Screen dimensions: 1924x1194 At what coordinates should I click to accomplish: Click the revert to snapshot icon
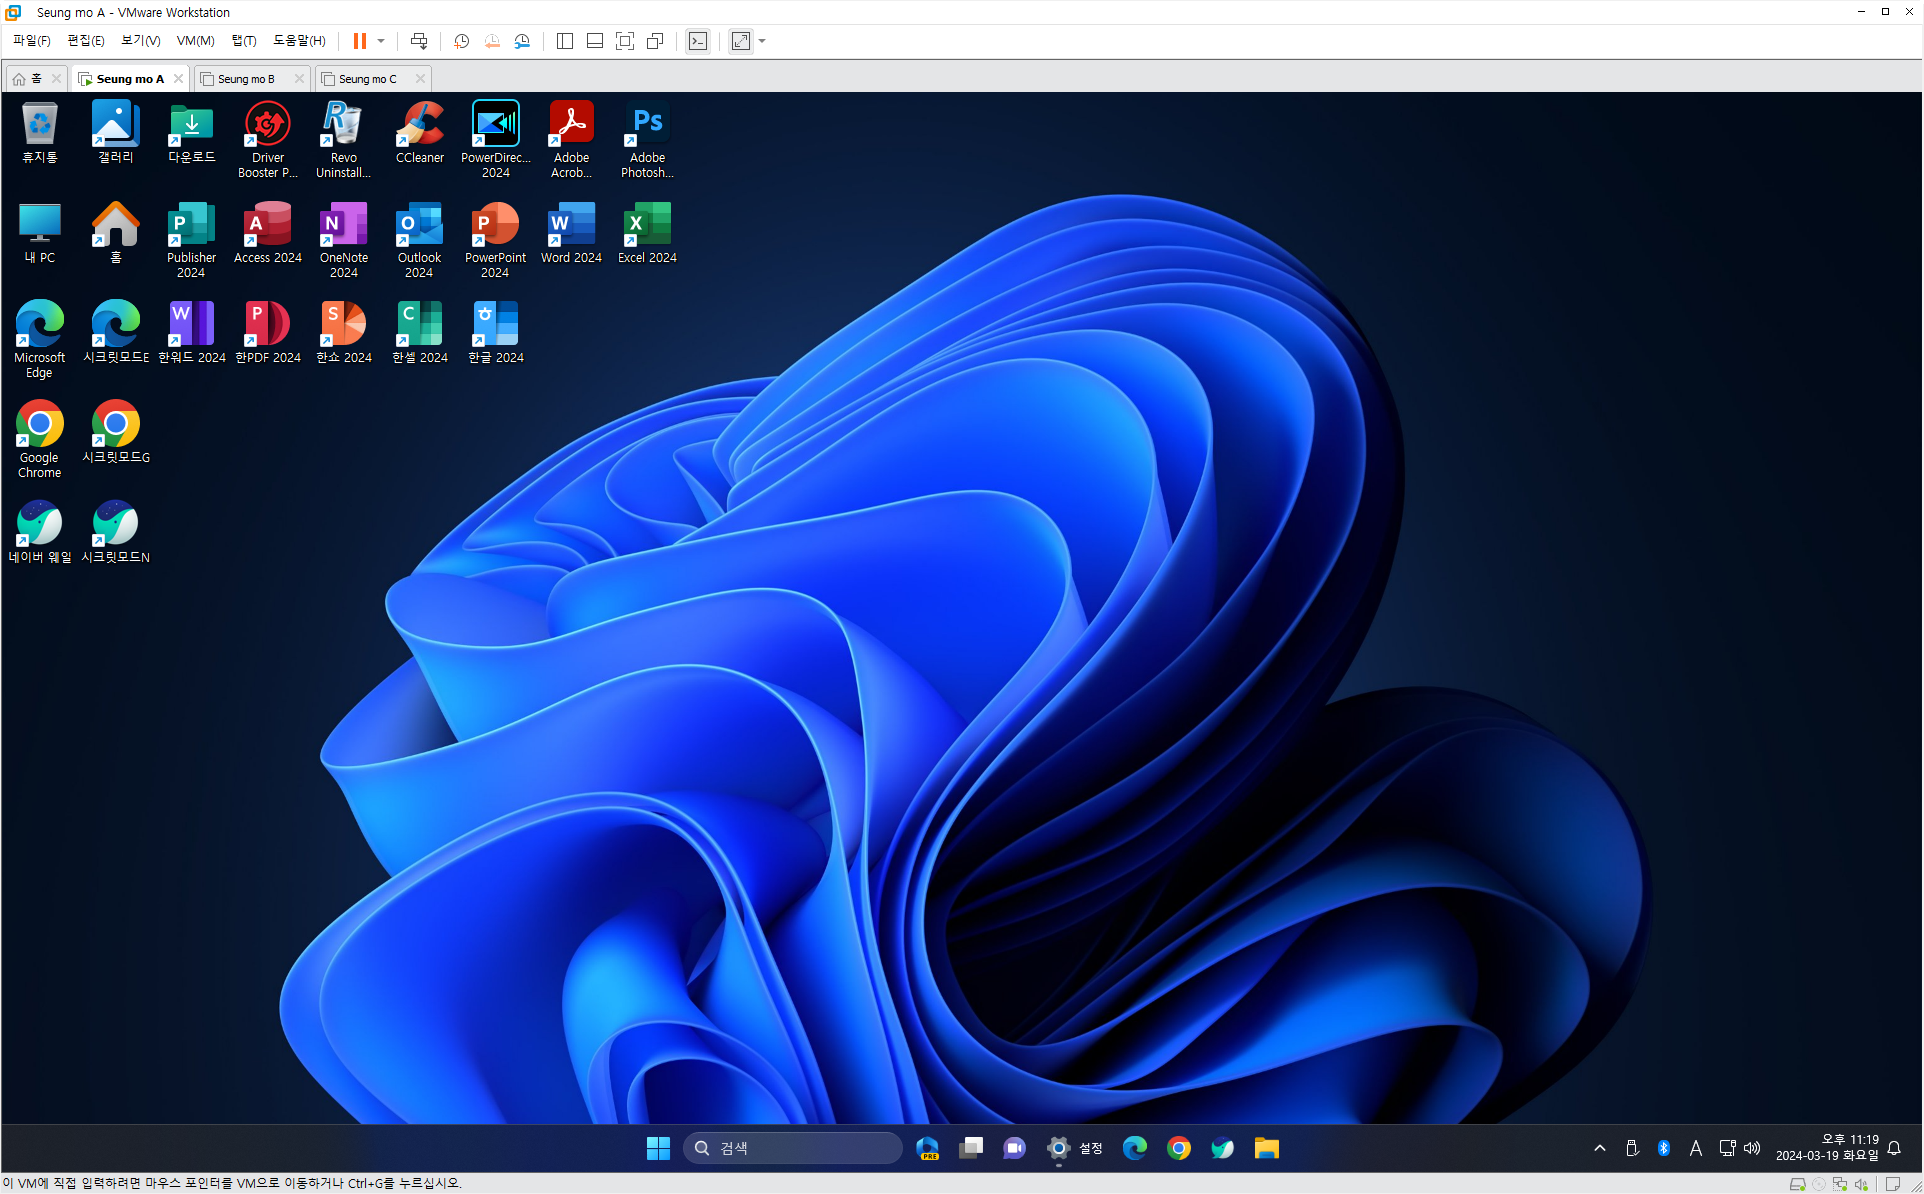coord(492,41)
